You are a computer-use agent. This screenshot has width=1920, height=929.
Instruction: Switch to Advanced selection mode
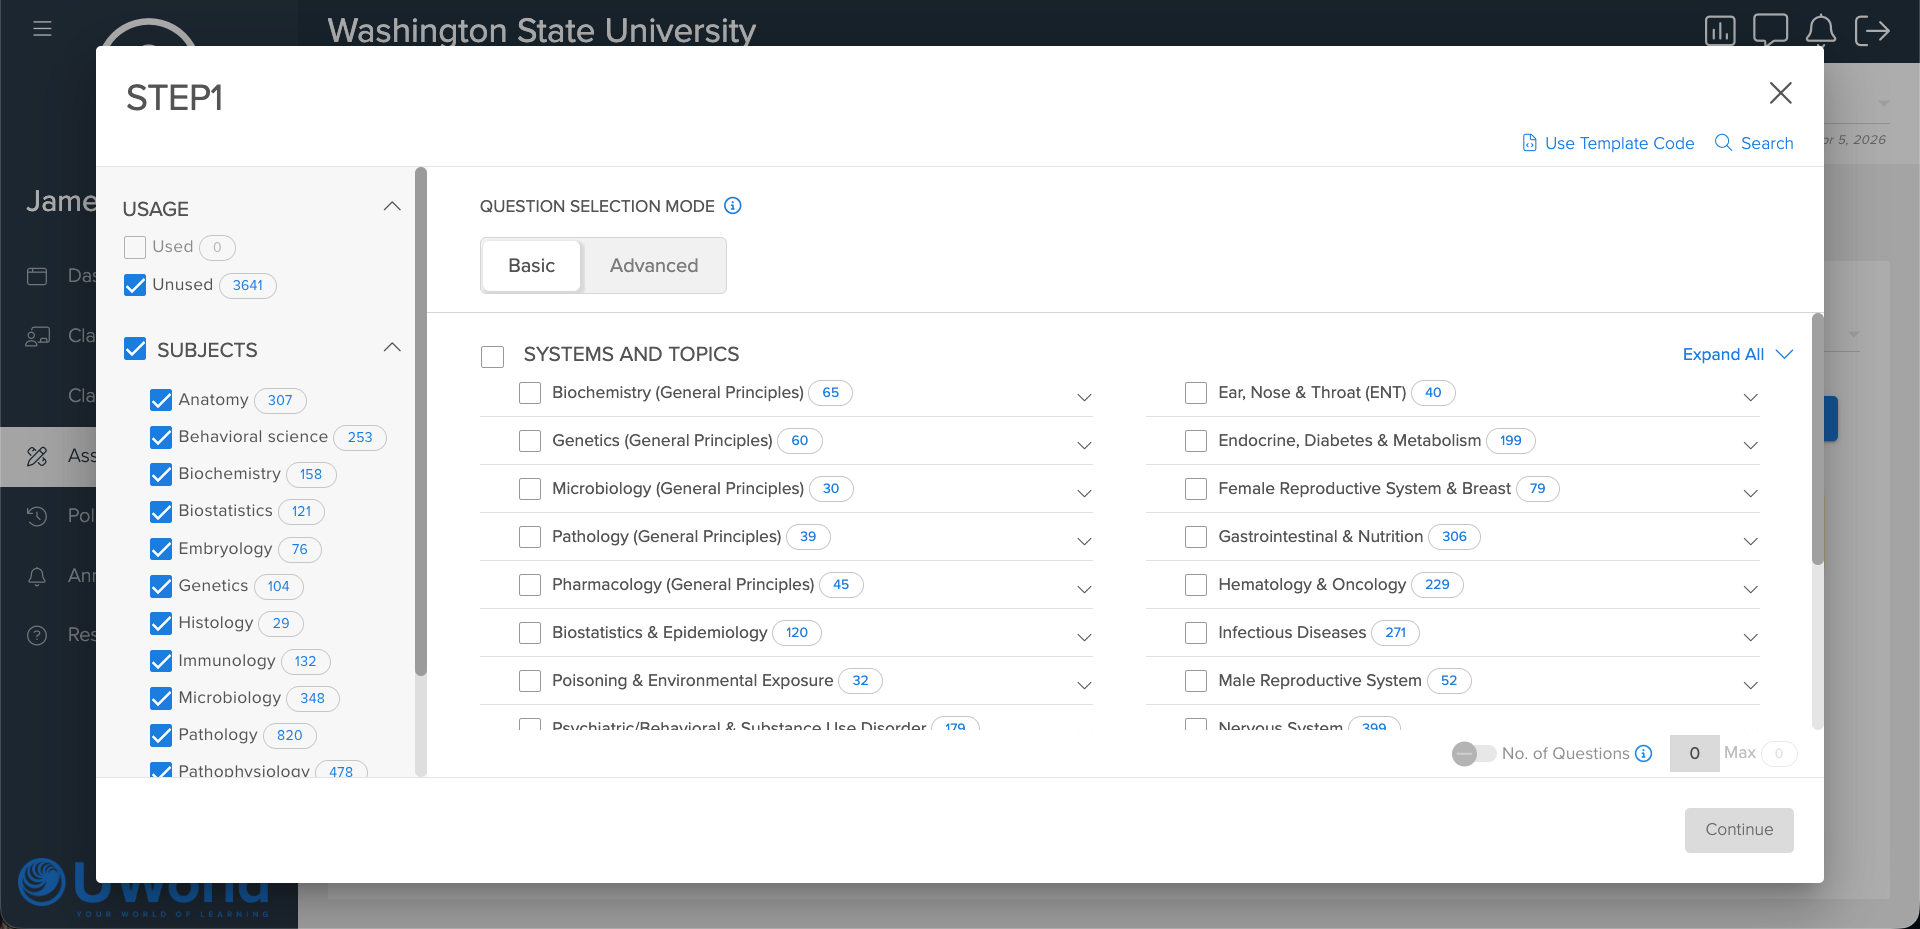[x=654, y=266]
